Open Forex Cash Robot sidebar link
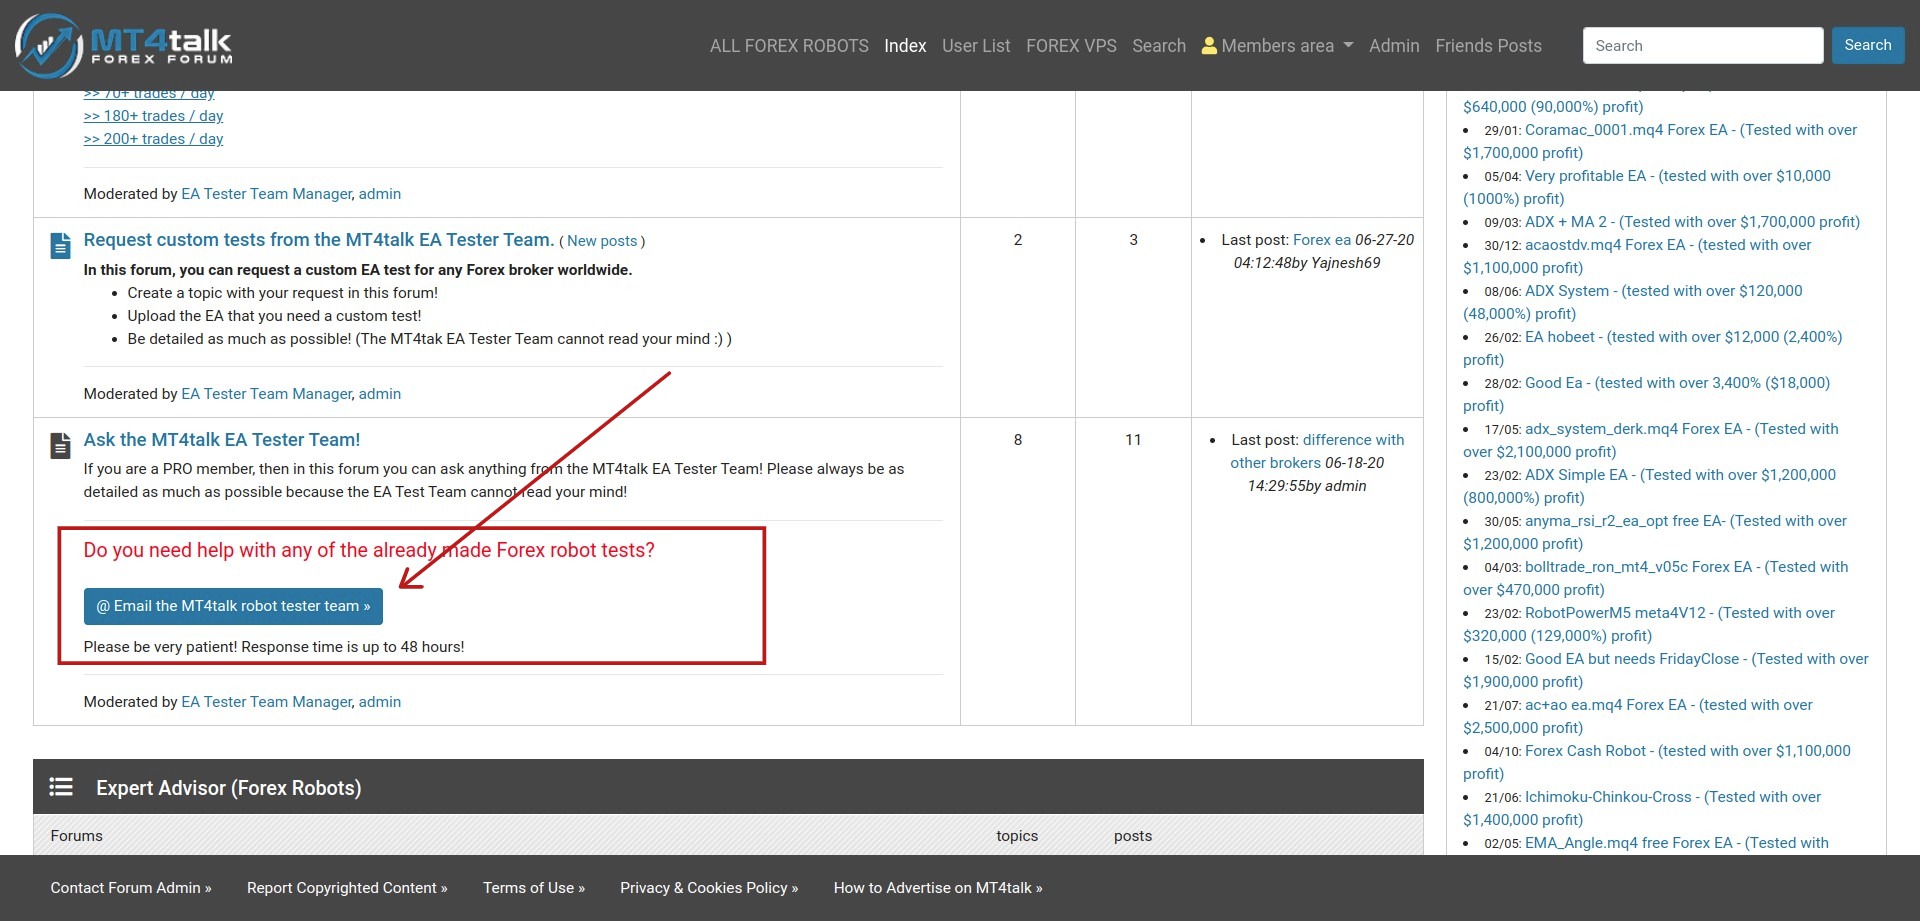This screenshot has height=921, width=1920. (1657, 762)
